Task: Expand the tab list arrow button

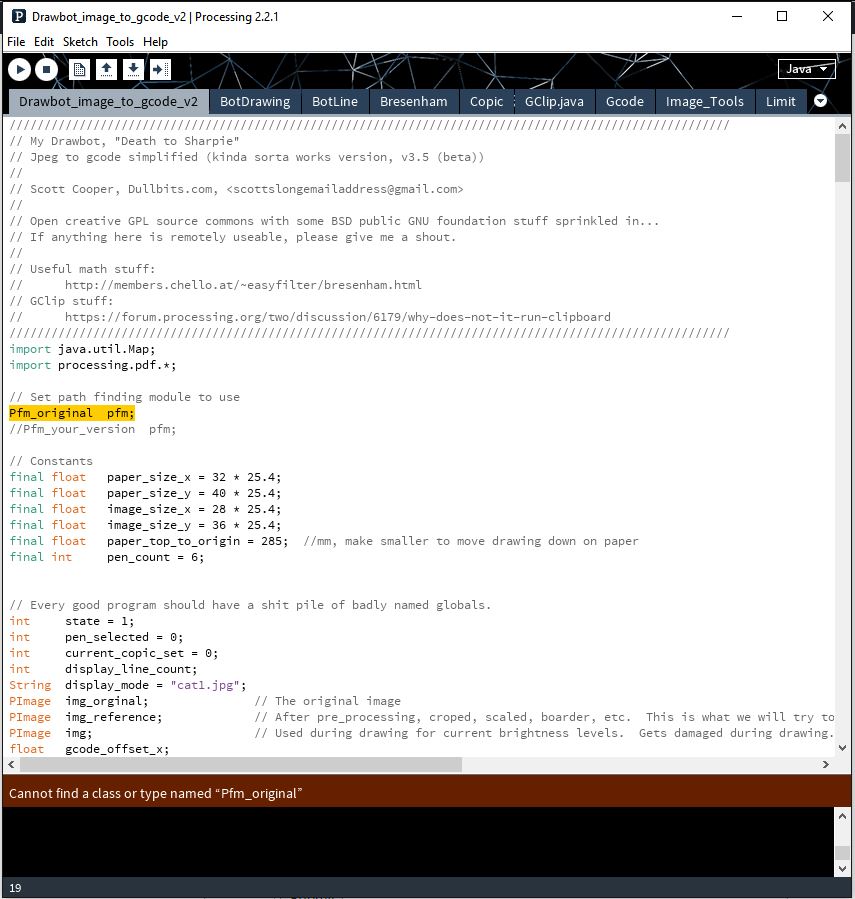Action: (x=820, y=101)
